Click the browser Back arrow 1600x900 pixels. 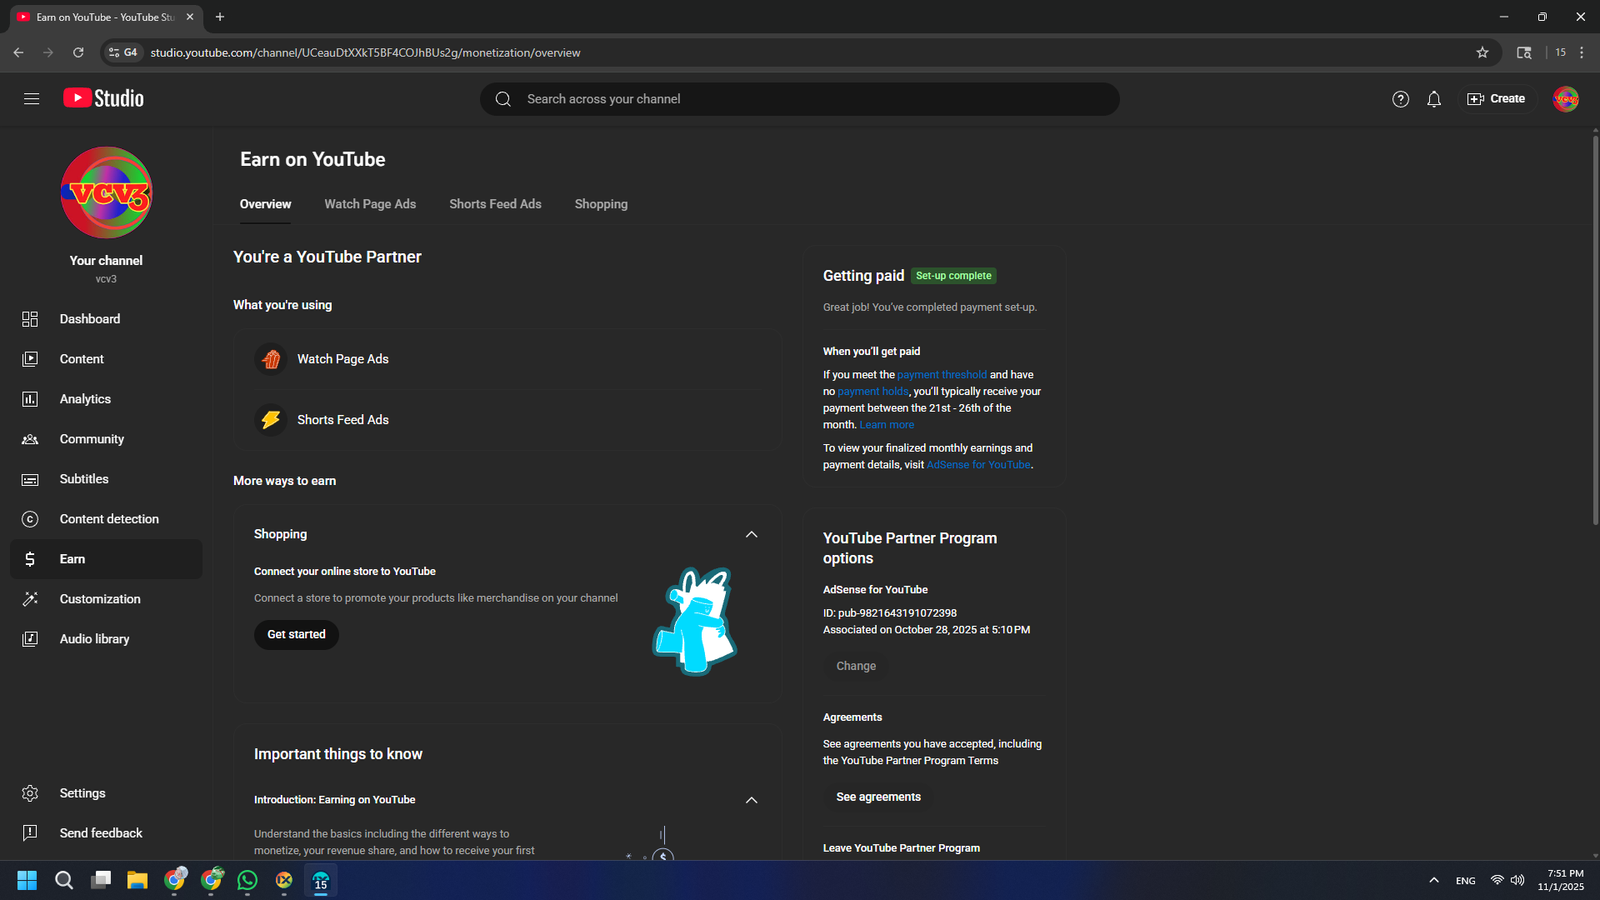point(18,53)
